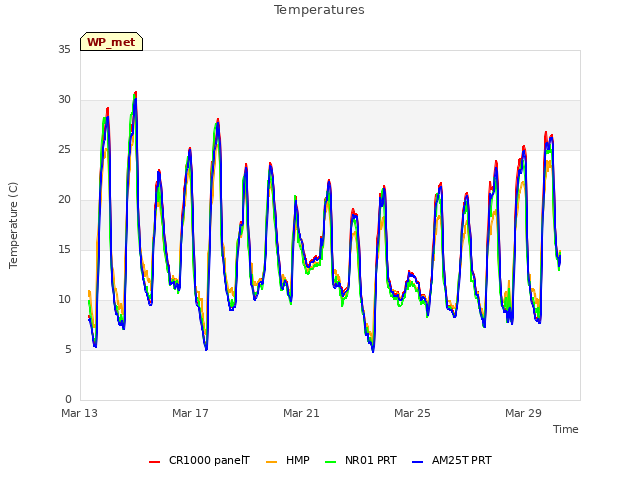This screenshot has height=480, width=640.
Task: Click the 5 y-axis tick label
Action: [68, 350]
